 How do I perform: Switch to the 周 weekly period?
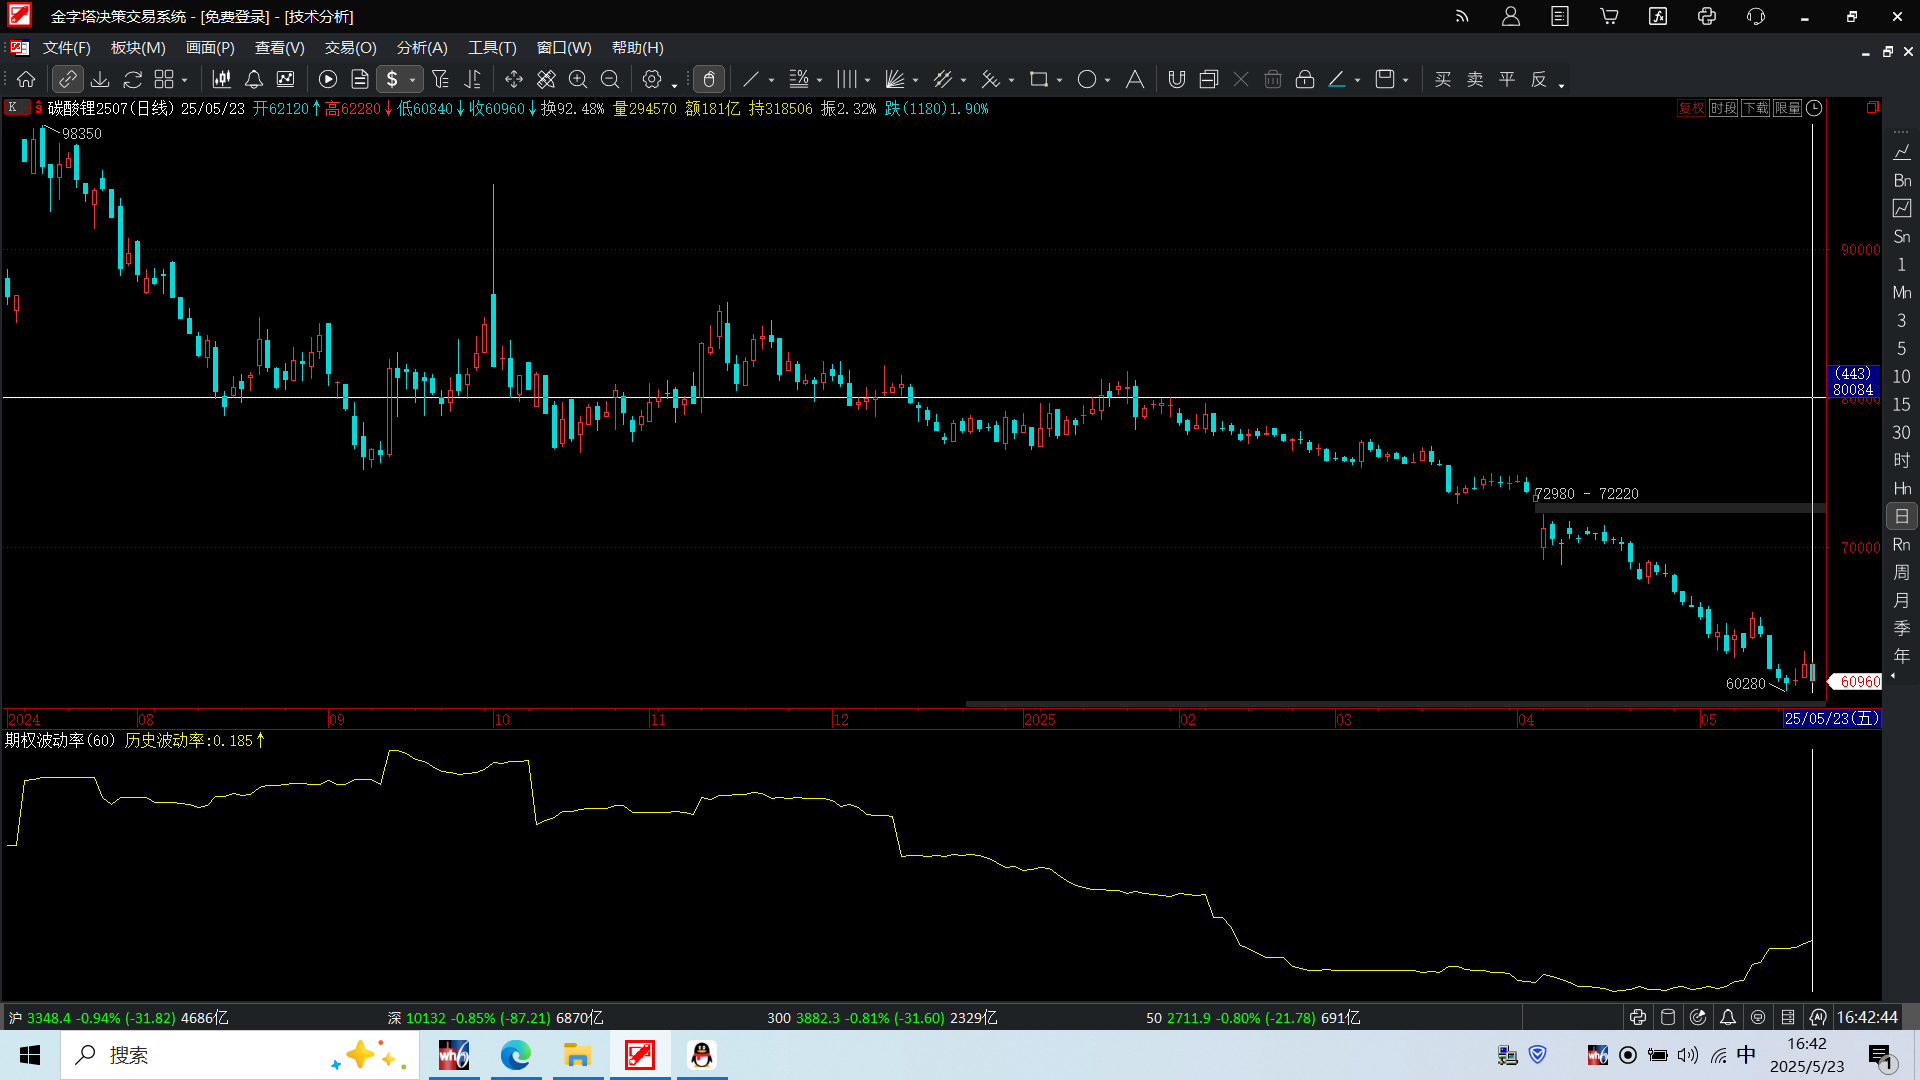[1901, 572]
